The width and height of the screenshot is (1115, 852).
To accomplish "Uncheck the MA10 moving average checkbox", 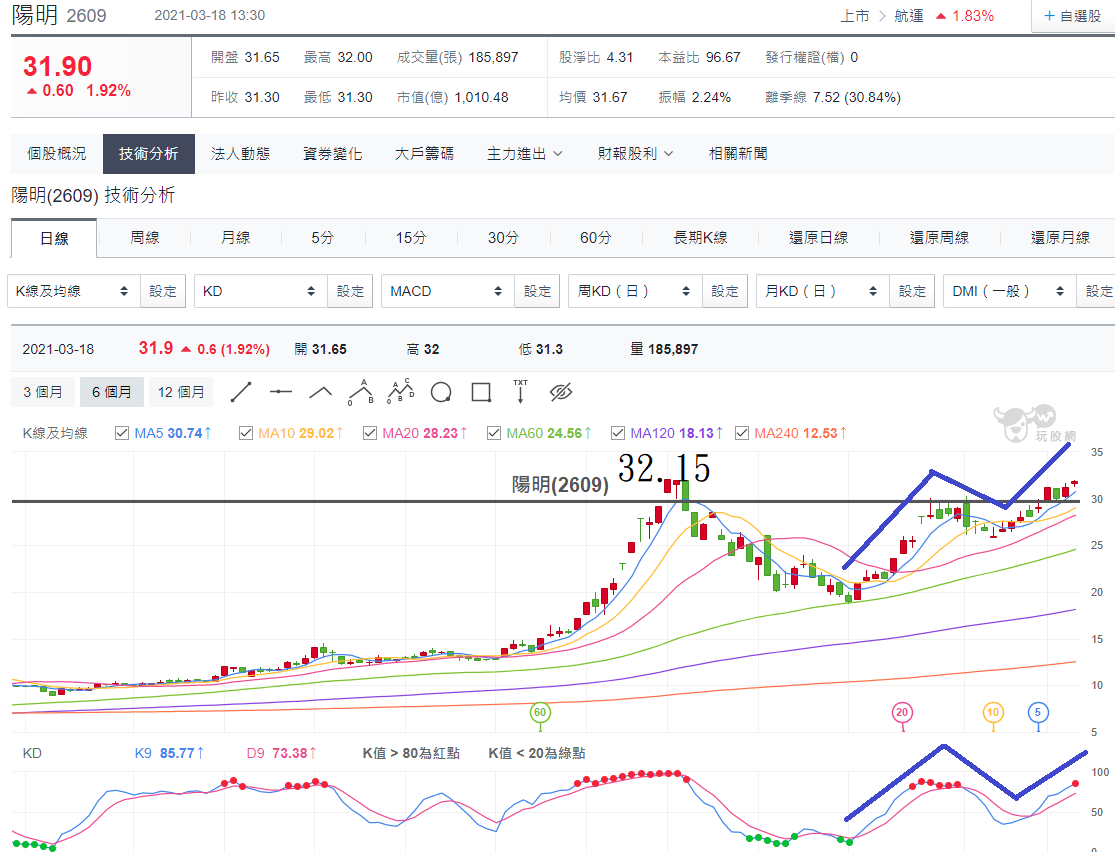I will 246,433.
